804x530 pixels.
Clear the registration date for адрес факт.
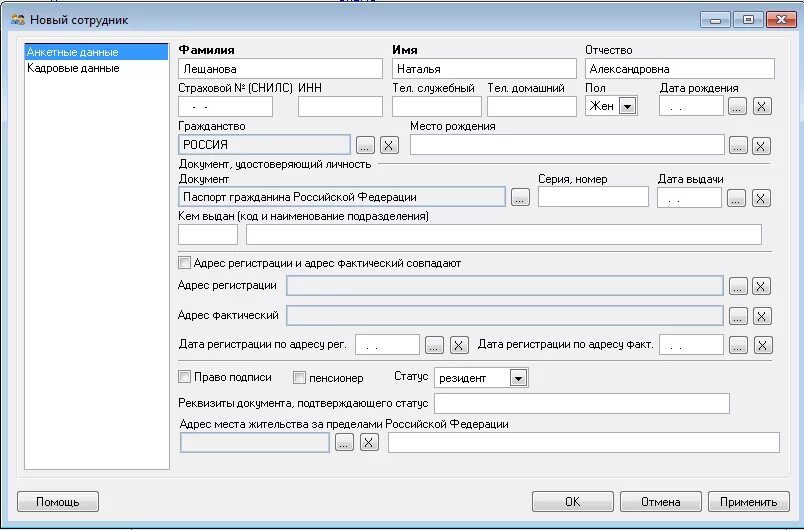[x=762, y=345]
